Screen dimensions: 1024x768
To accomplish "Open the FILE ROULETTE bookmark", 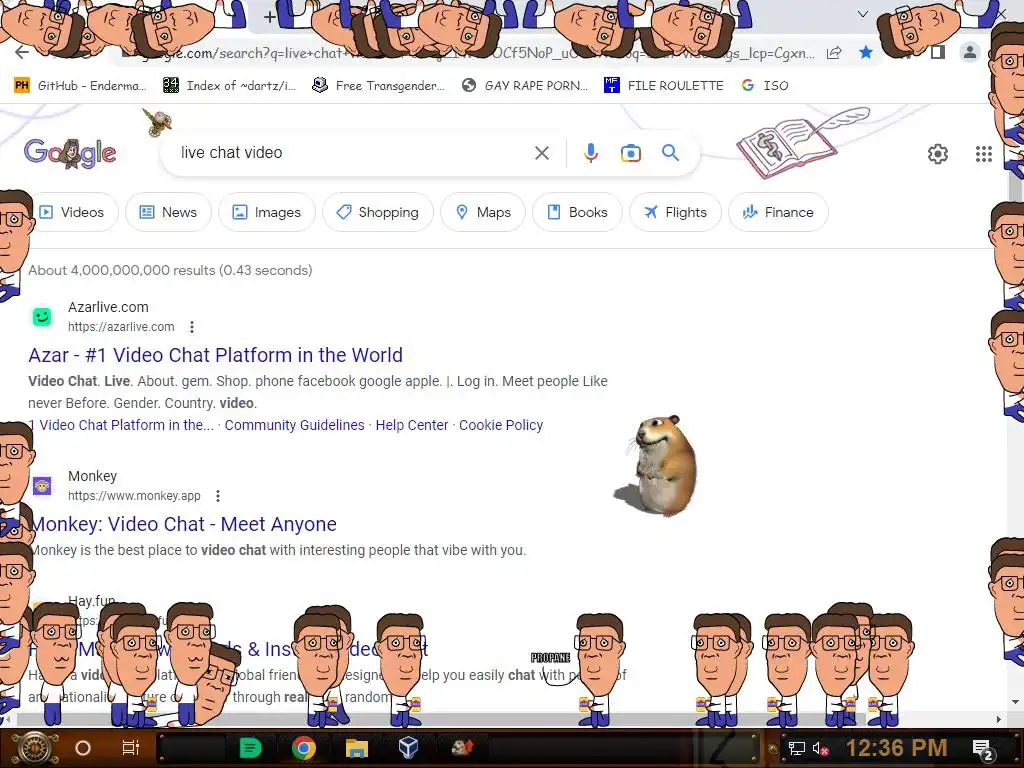I will 664,86.
